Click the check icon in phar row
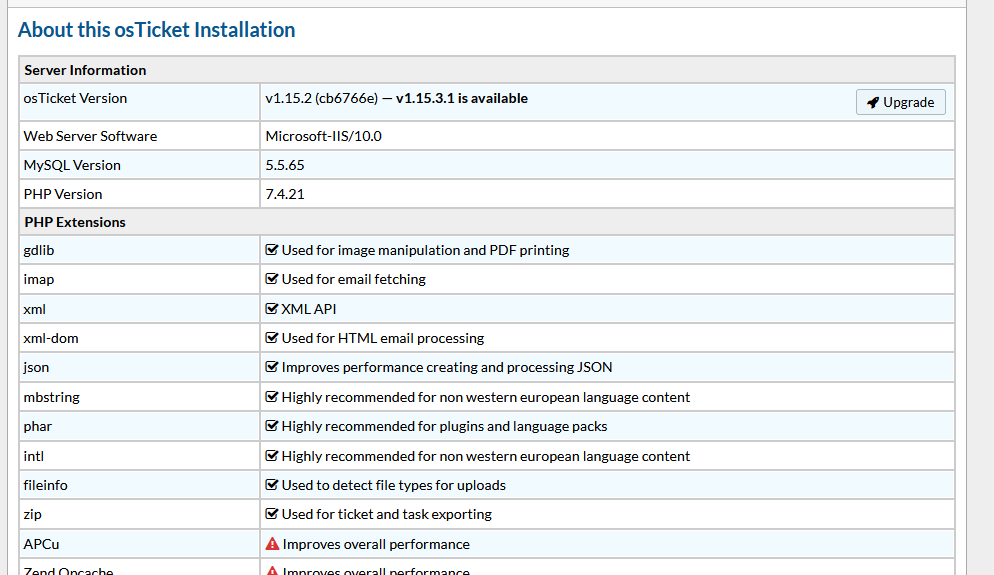The height and width of the screenshot is (575, 994). 272,426
